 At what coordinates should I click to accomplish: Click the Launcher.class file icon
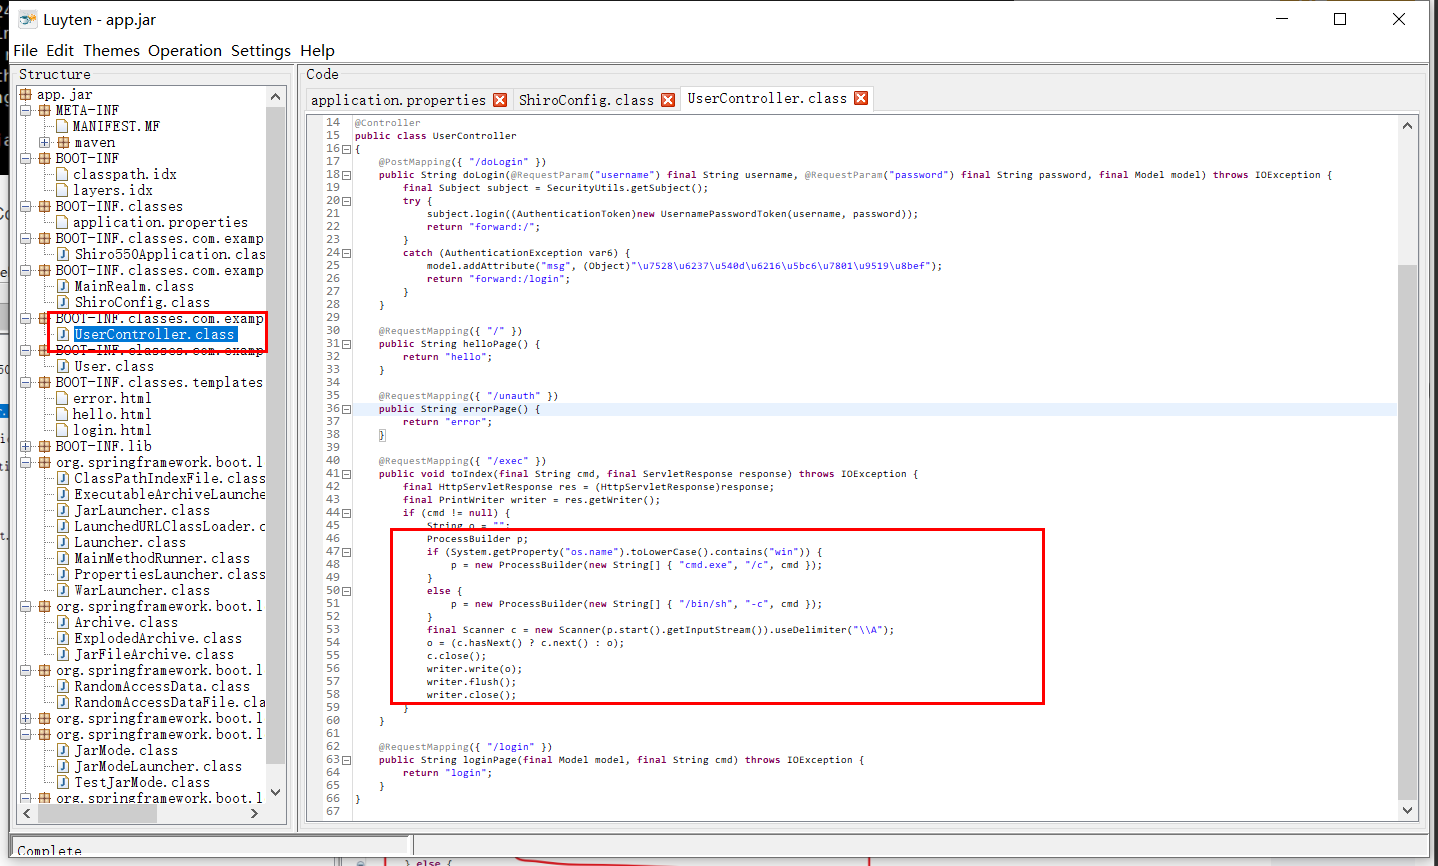(63, 542)
